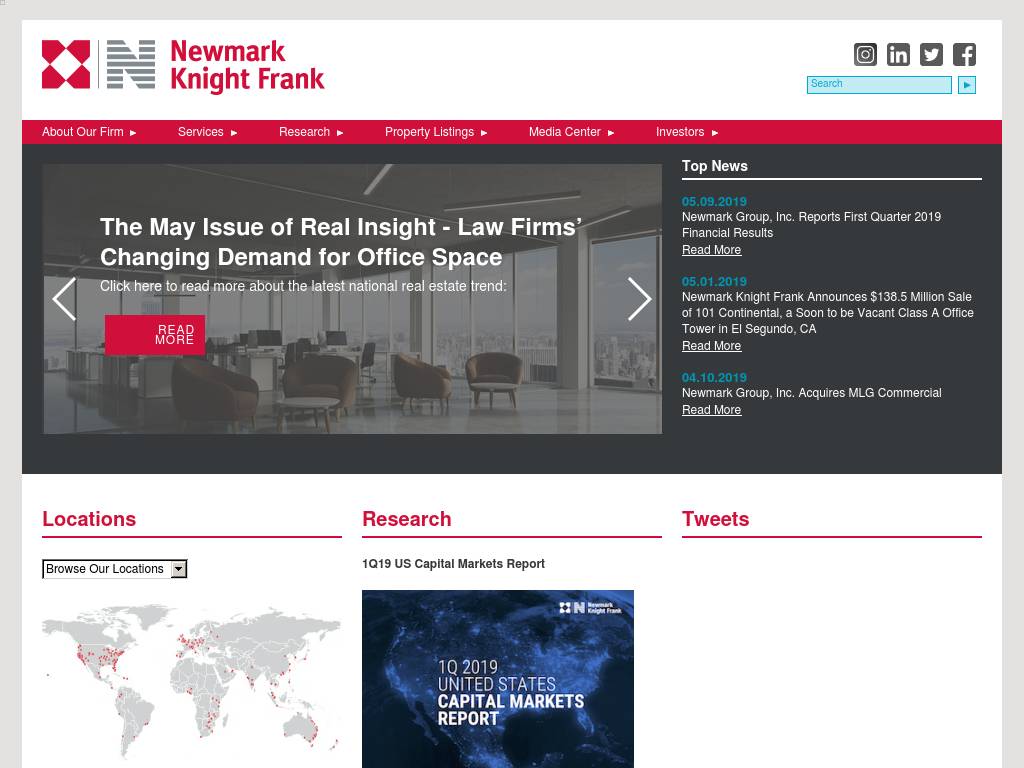Open the Investors menu
The height and width of the screenshot is (768, 1024).
pyautogui.click(x=687, y=132)
